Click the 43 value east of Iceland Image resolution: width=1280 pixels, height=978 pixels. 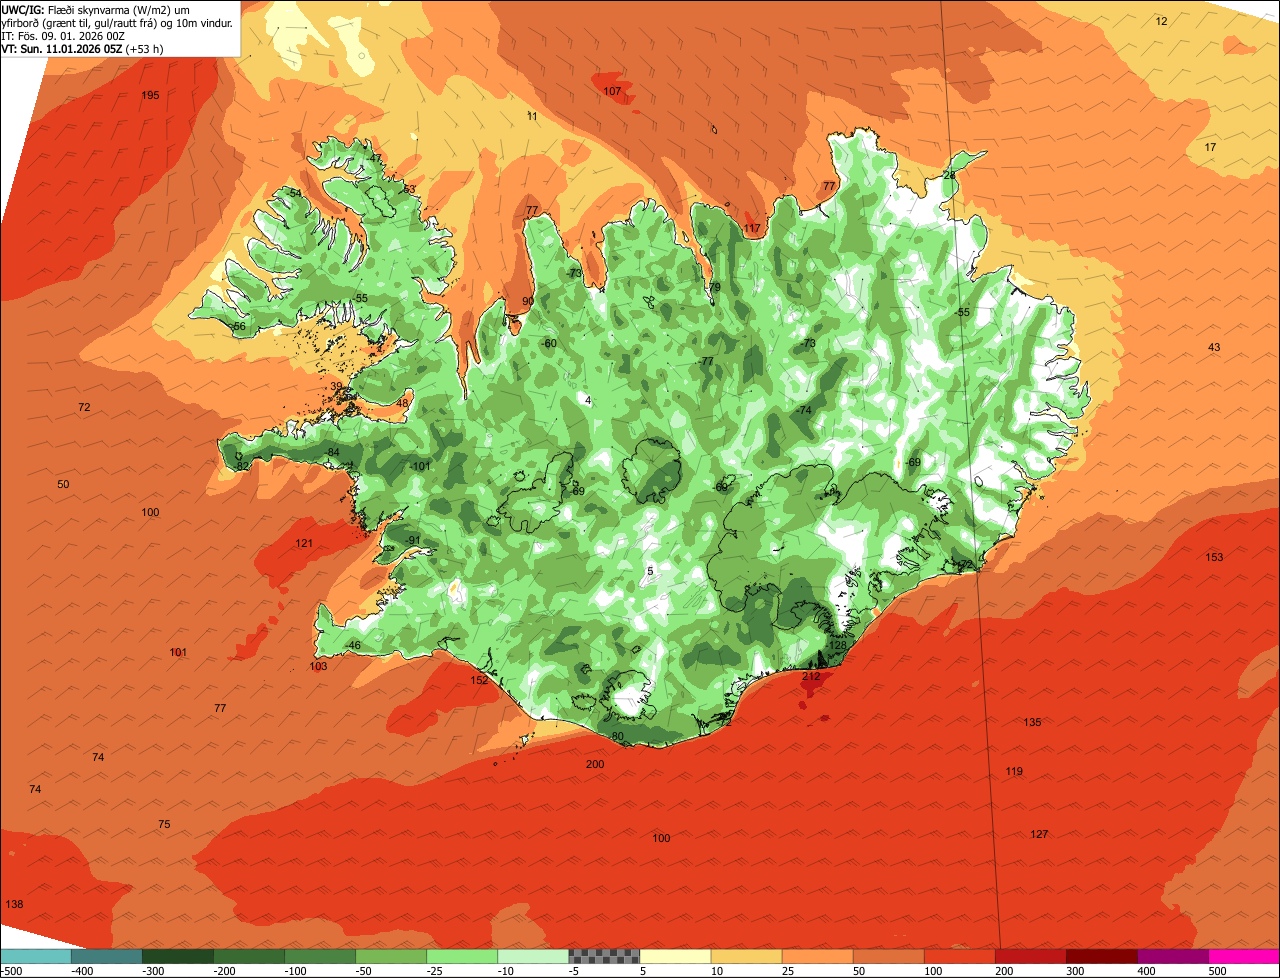point(1214,347)
